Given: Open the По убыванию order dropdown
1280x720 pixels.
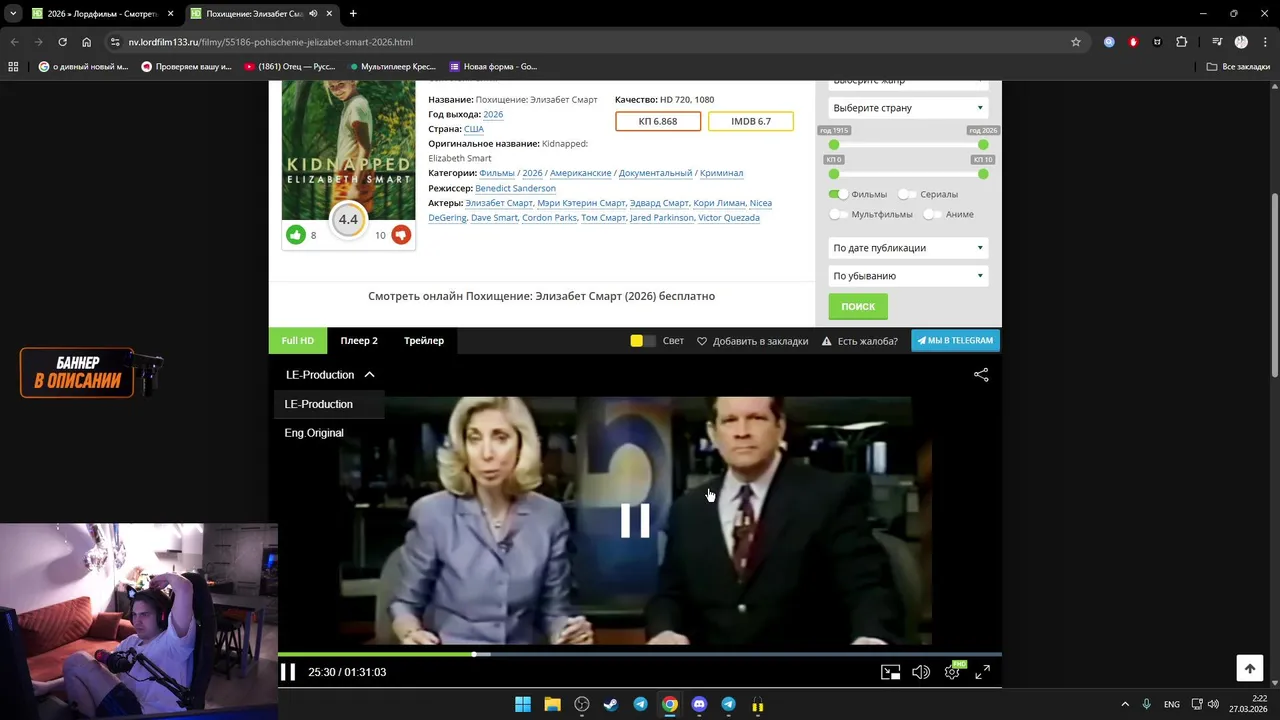Looking at the screenshot, I should click(x=908, y=276).
